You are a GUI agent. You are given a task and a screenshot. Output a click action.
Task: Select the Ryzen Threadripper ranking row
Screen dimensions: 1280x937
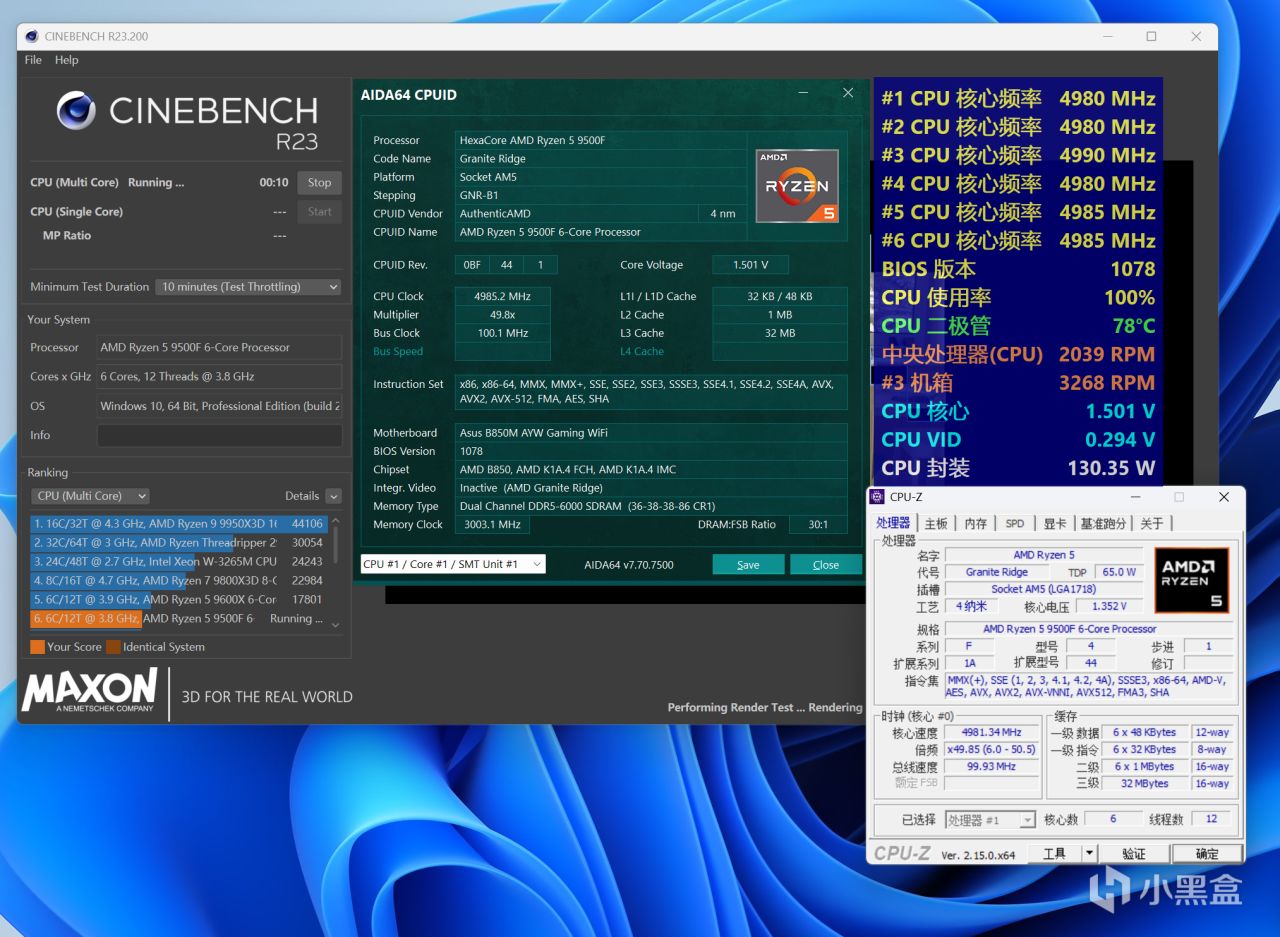point(178,542)
